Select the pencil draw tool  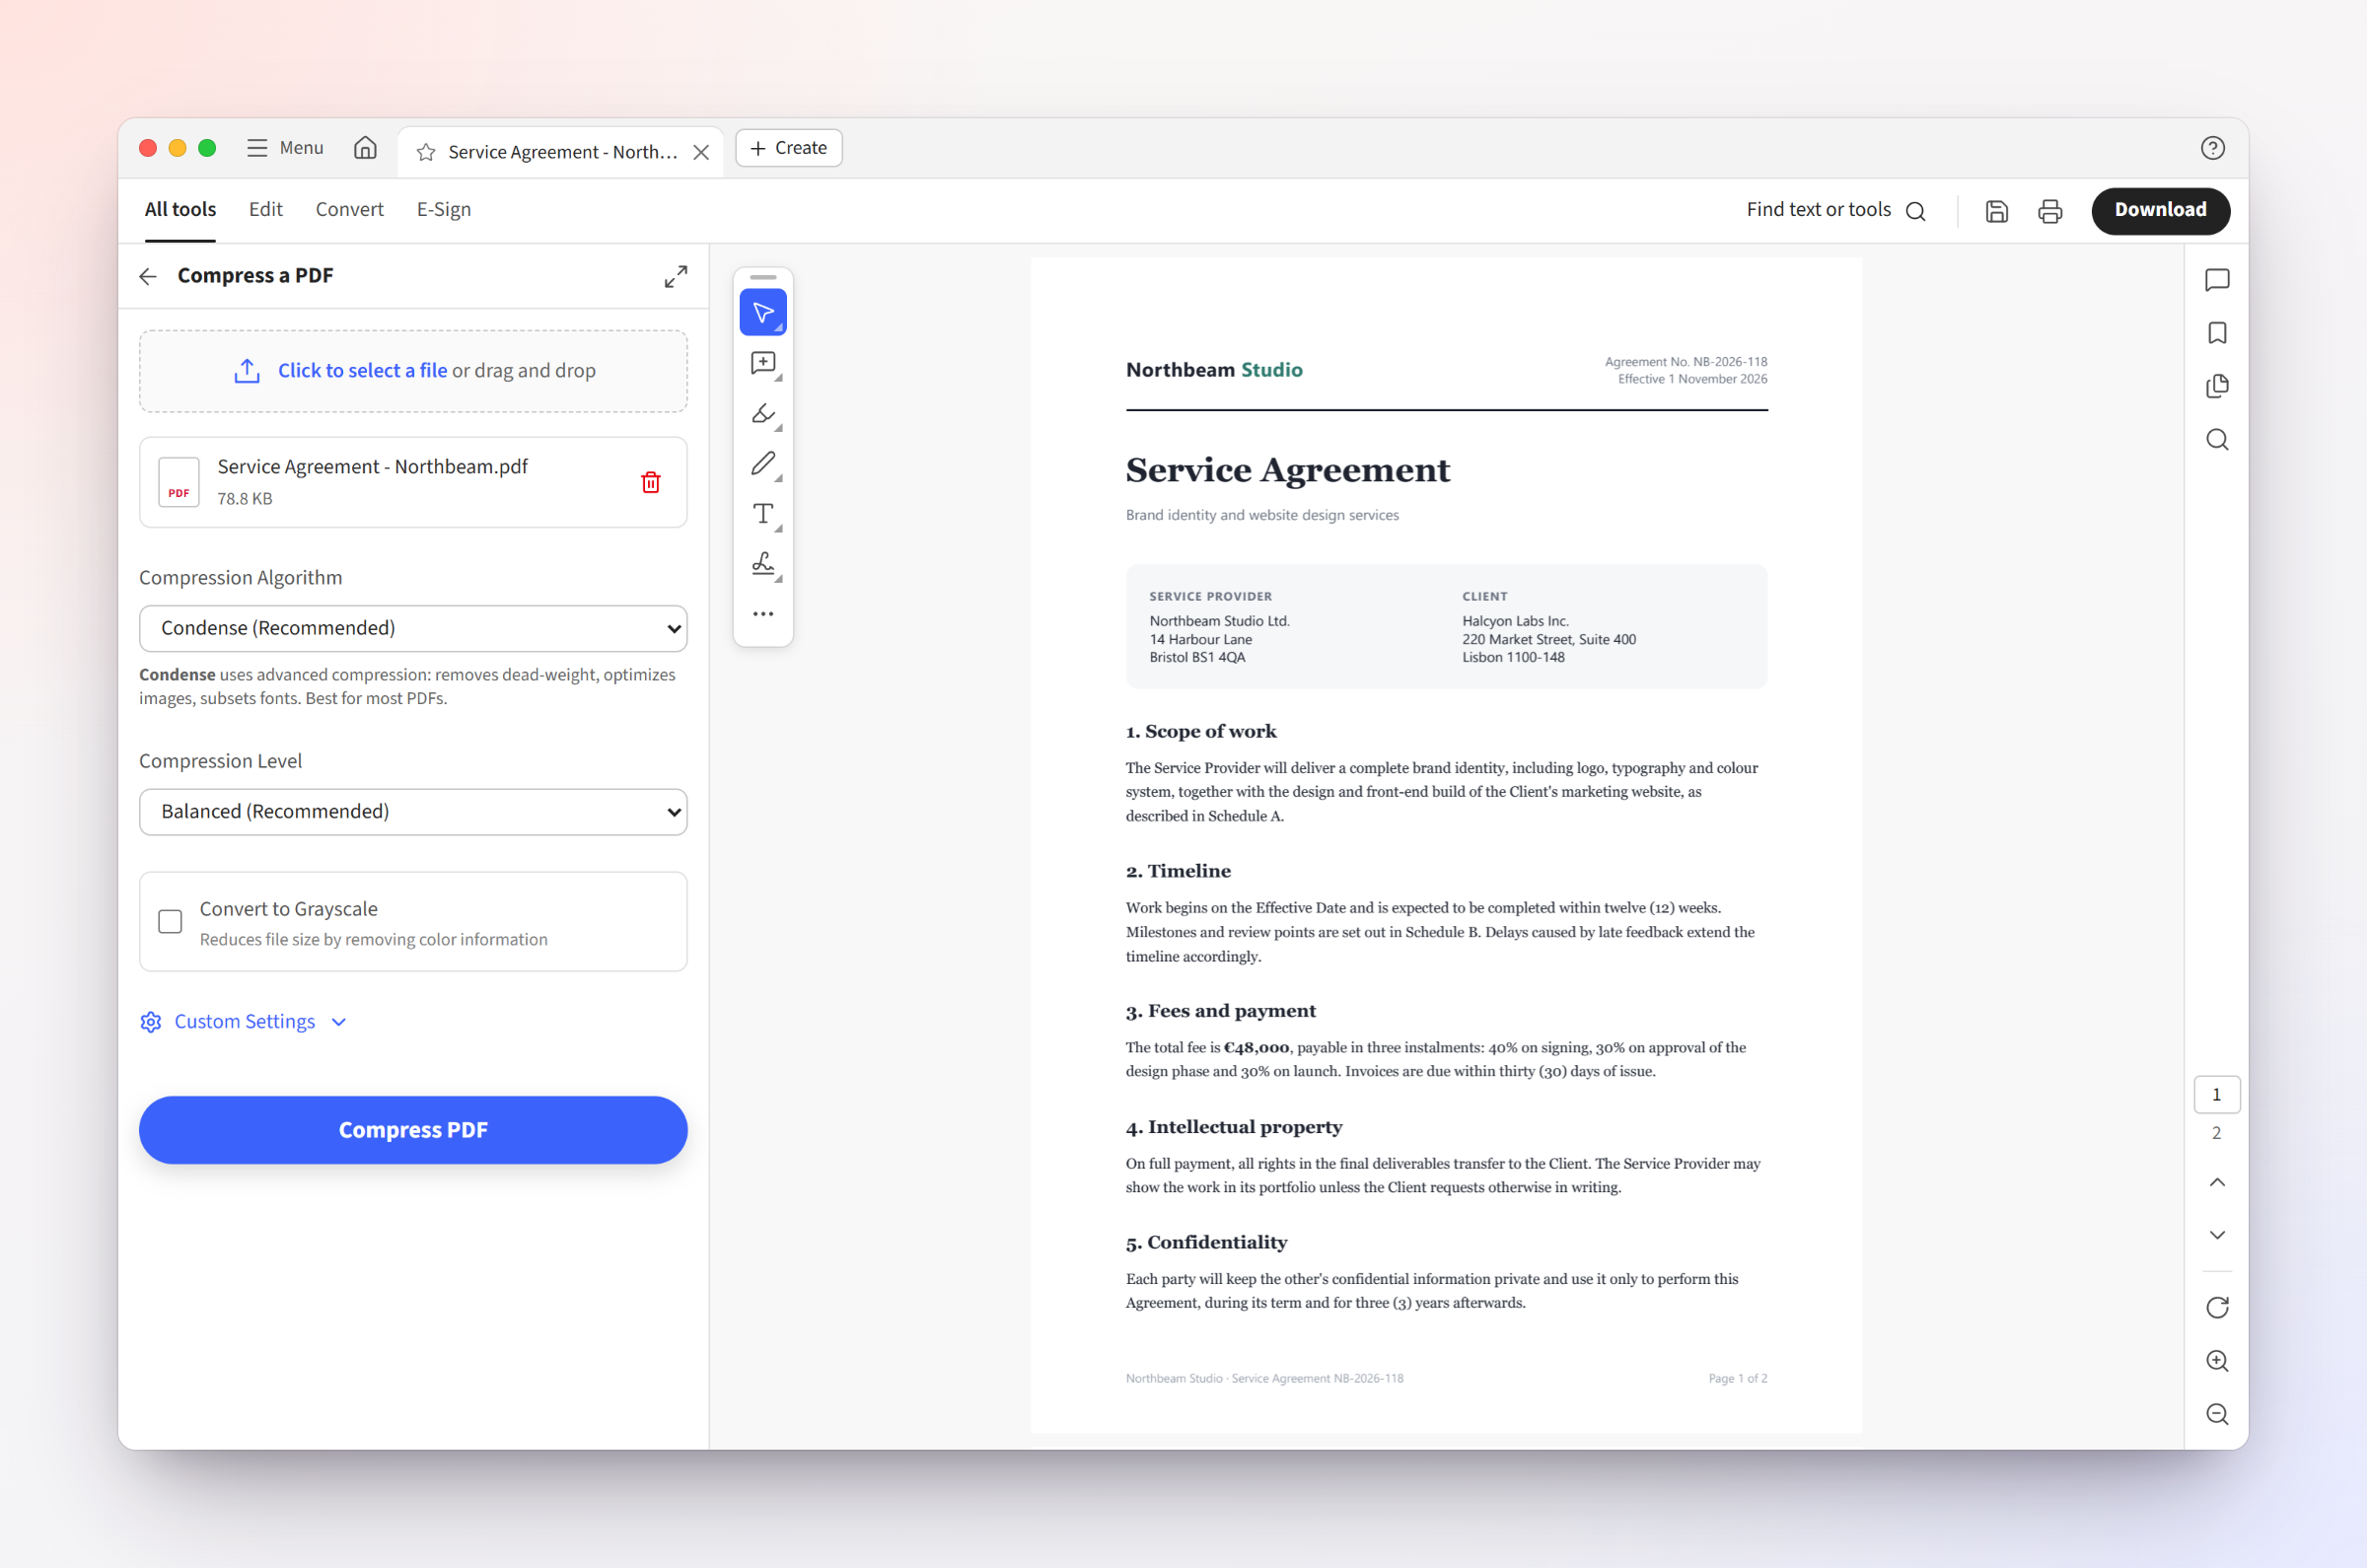point(763,463)
